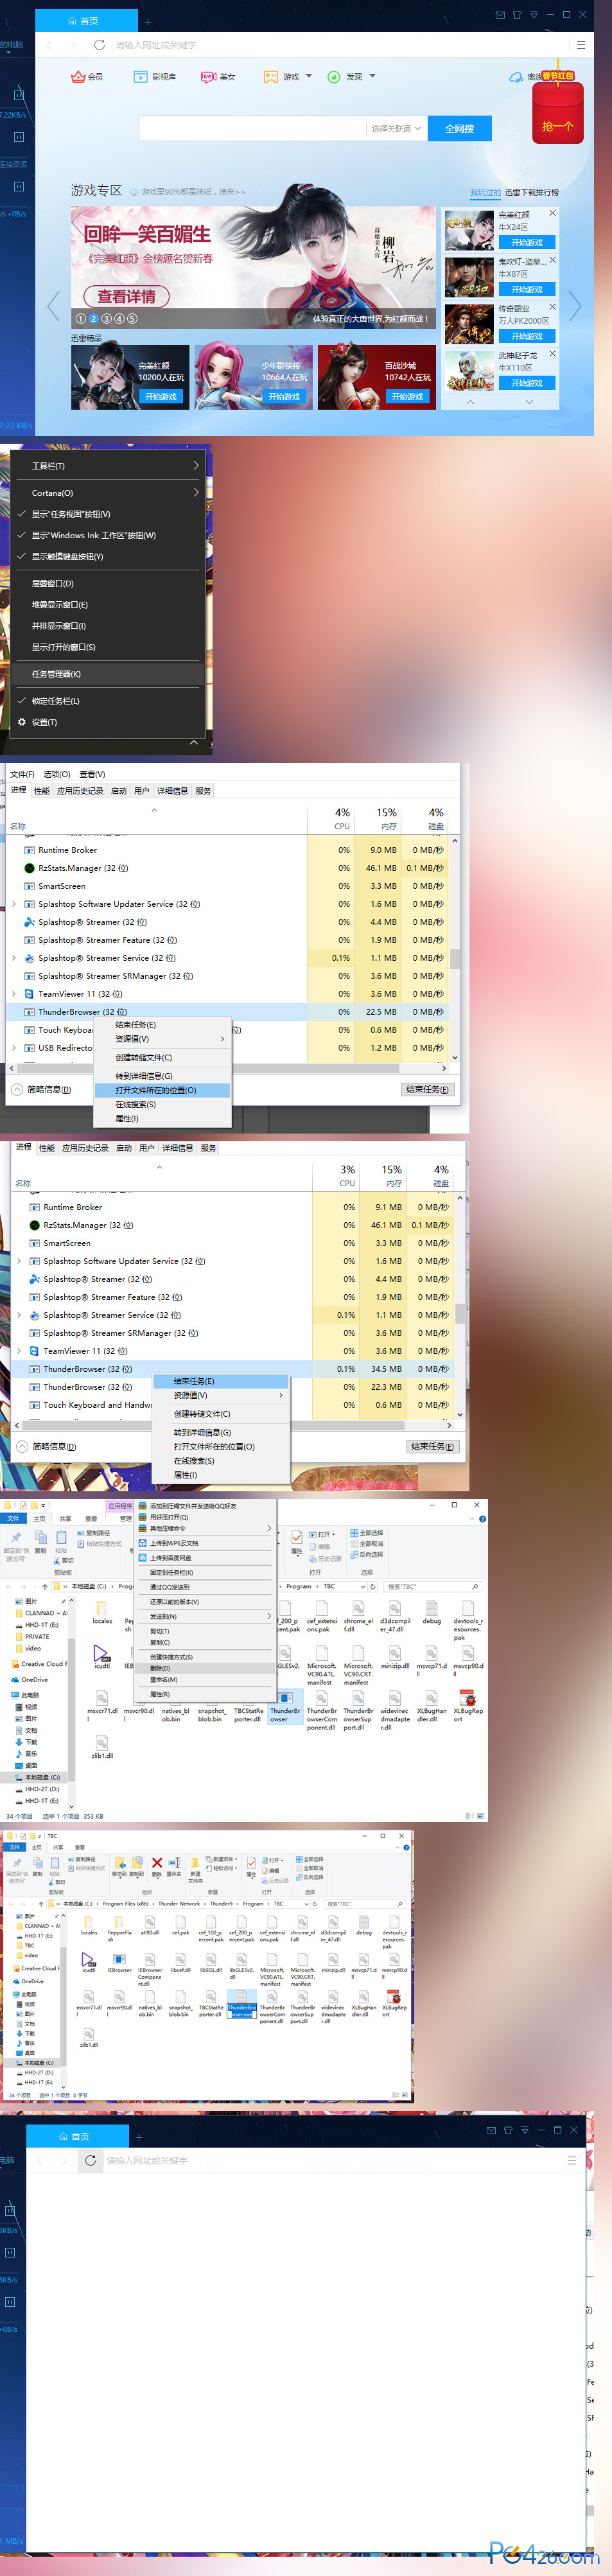Click the 查看详情 banner button
612x2576 pixels.
tap(127, 296)
